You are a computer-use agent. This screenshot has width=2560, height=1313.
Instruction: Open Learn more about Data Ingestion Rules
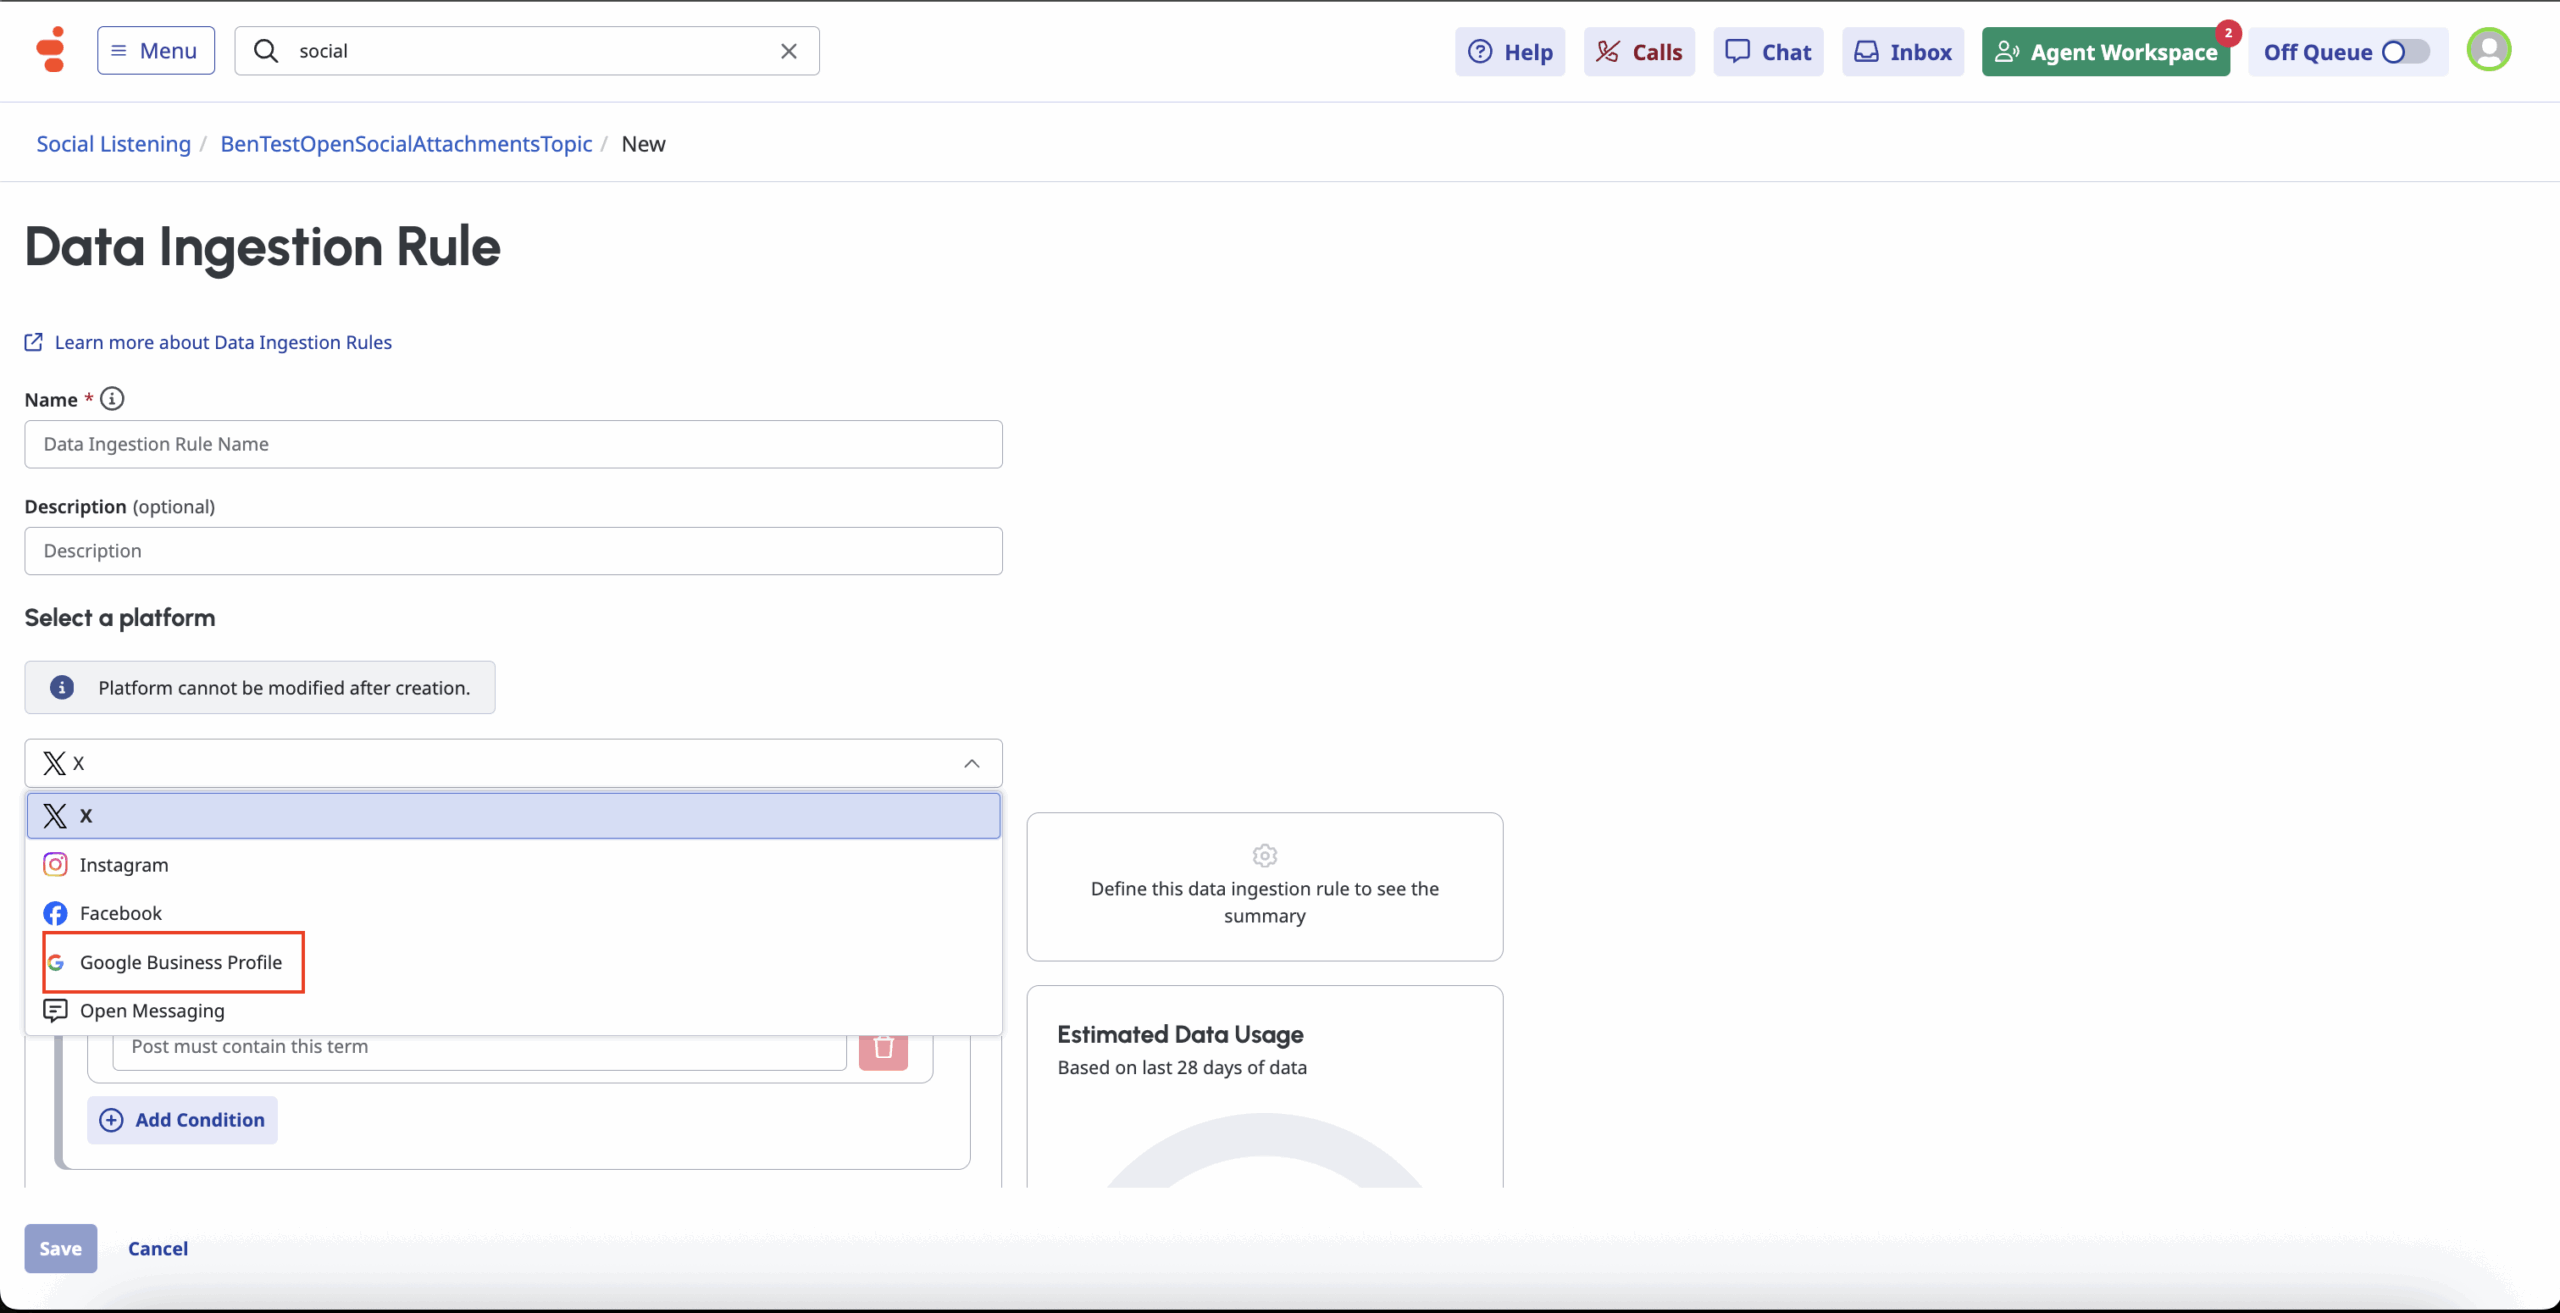(222, 343)
